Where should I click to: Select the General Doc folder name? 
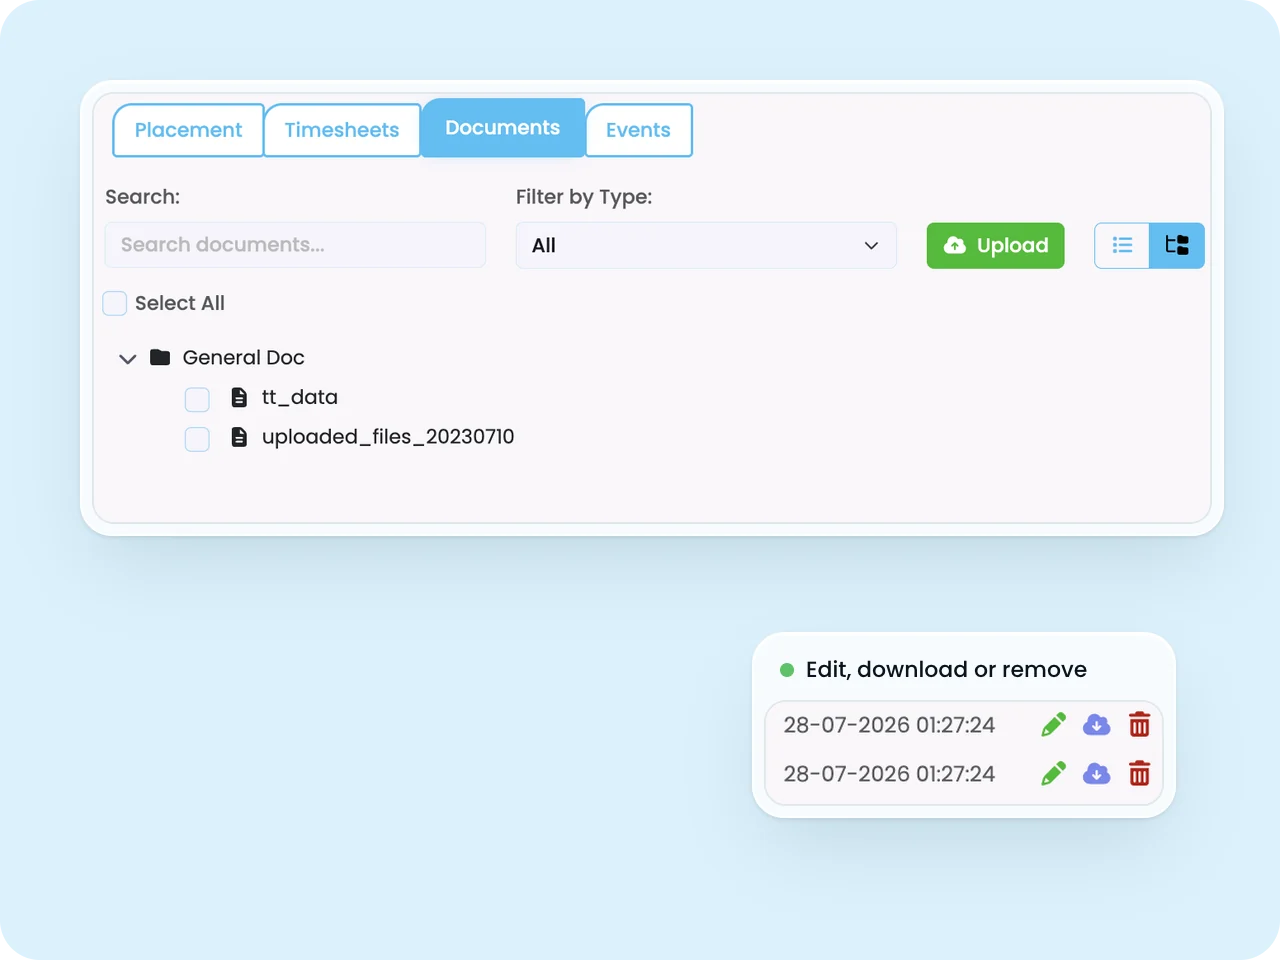(243, 357)
